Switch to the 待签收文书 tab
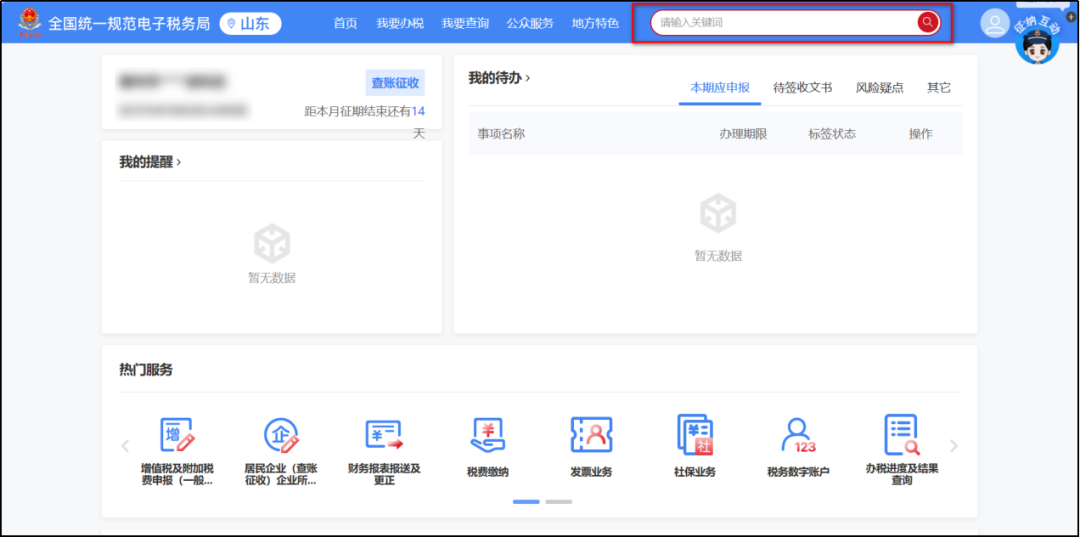1080x537 pixels. click(x=802, y=87)
